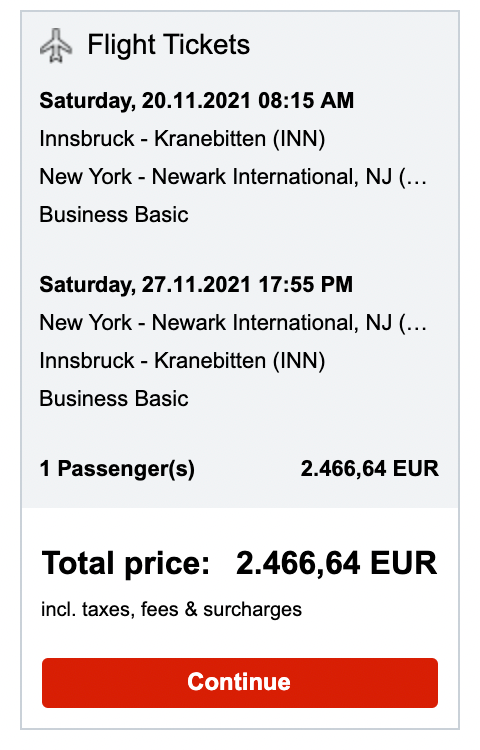Screen dimensions: 480x750
Task: Click the total amount 2.466,64 EUR
Action: tap(337, 563)
